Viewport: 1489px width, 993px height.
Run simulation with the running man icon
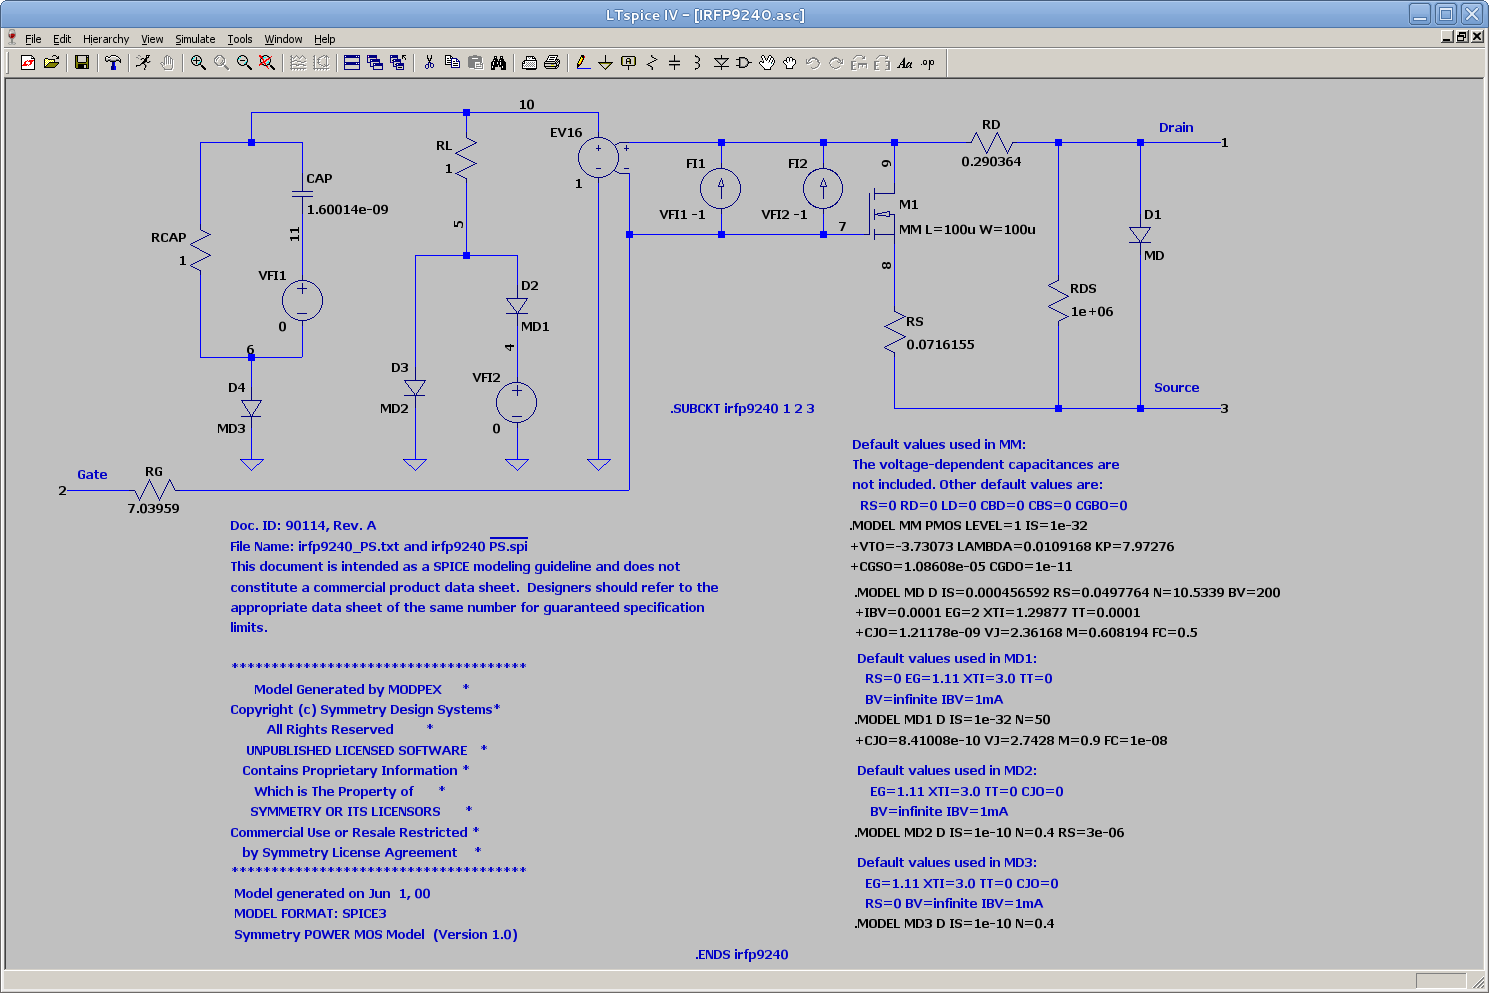click(x=144, y=63)
